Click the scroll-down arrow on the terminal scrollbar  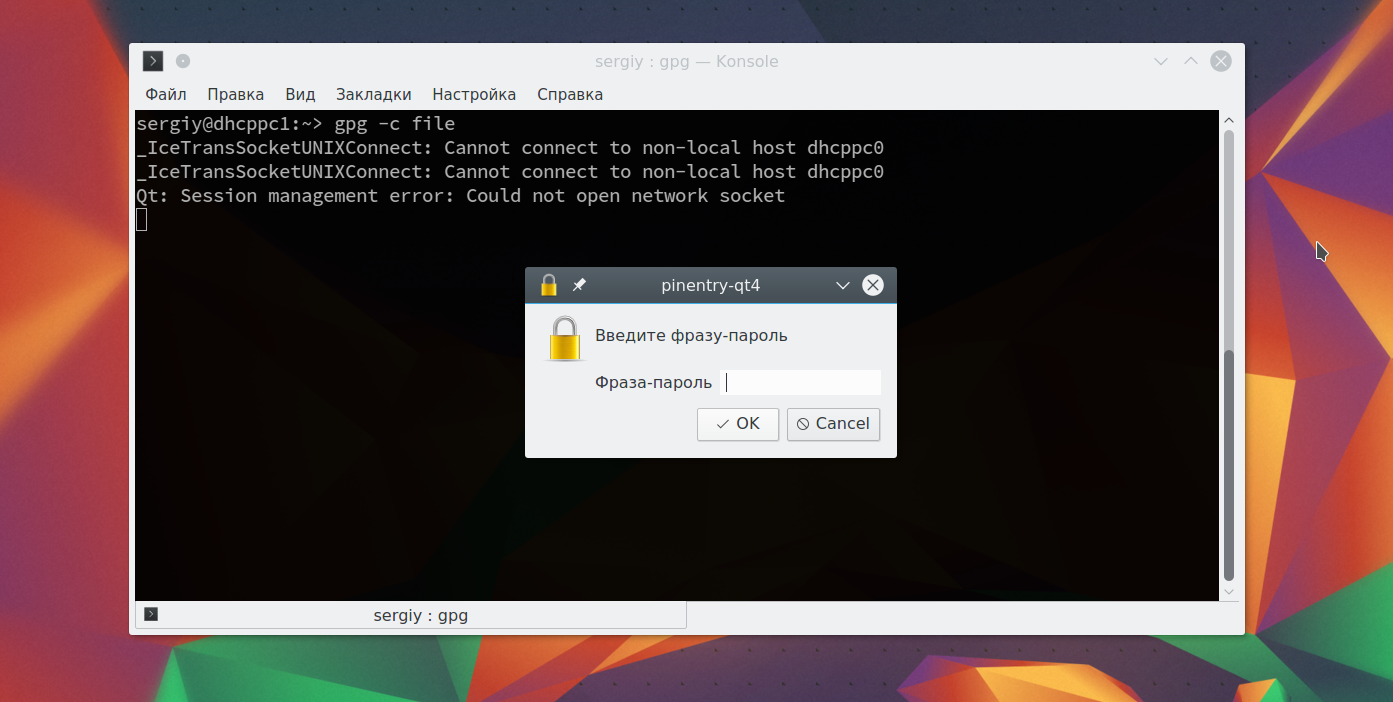[x=1227, y=591]
